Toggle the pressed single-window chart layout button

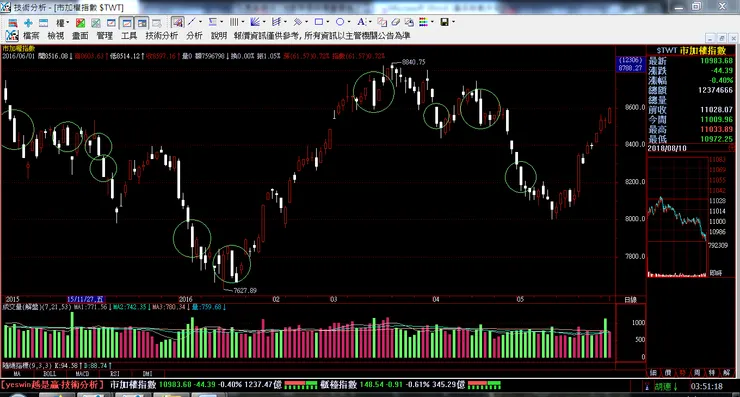tap(126, 22)
